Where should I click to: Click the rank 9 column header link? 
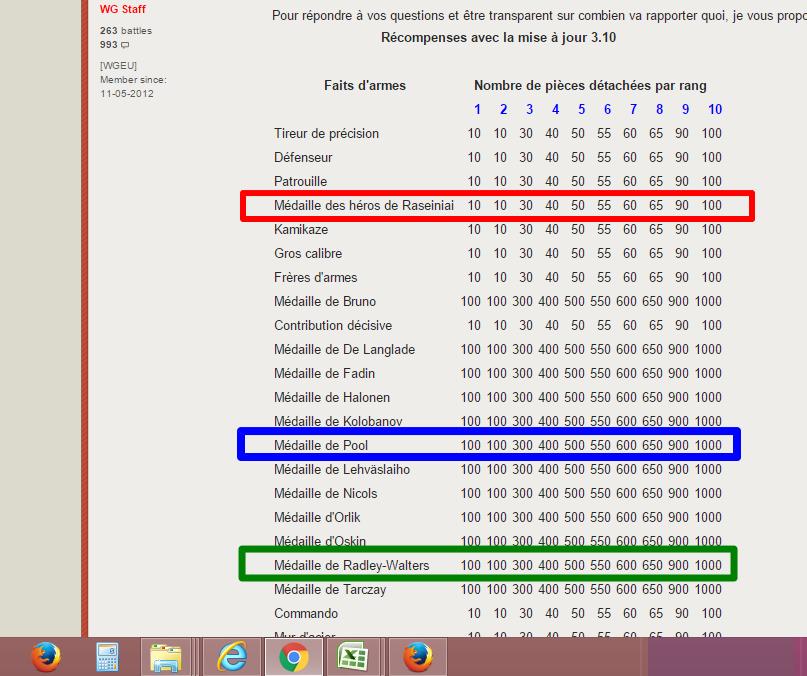[685, 109]
